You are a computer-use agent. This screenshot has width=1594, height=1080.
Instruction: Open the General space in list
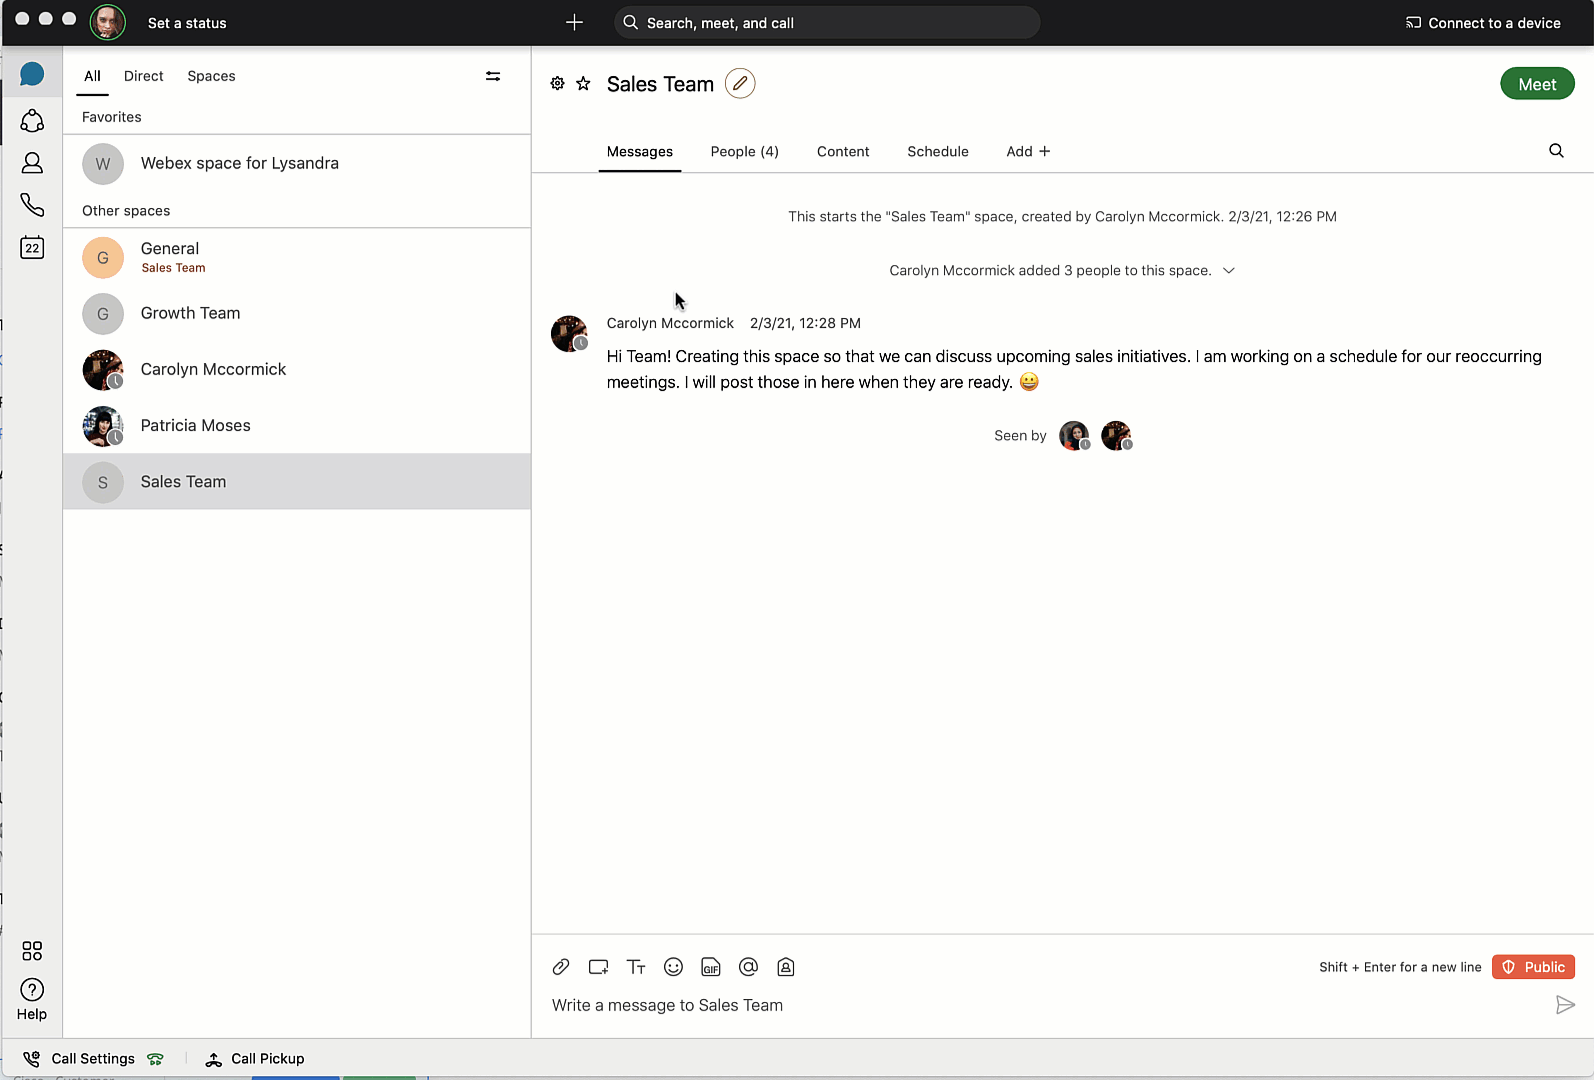(297, 258)
